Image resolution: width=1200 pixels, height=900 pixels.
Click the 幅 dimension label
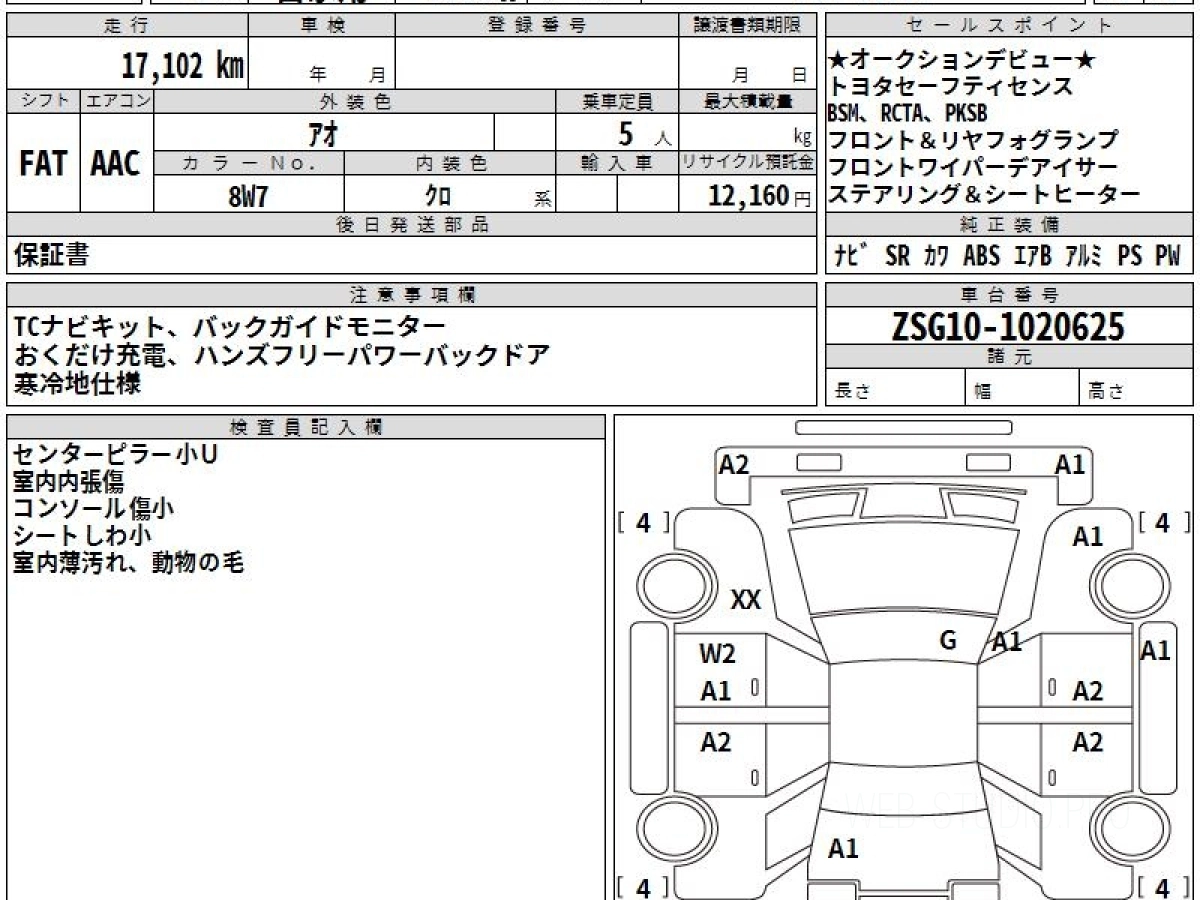(x=983, y=393)
